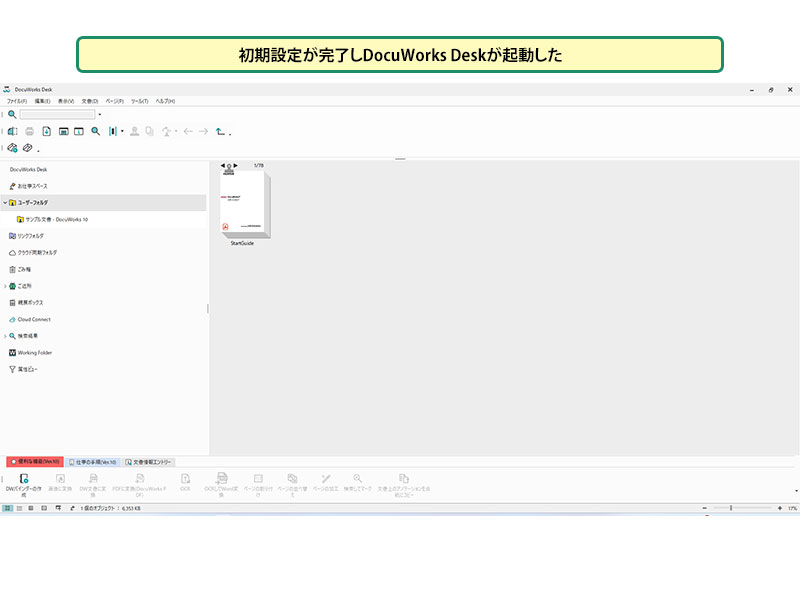Open the dropdown arrow next to the lamp-shaped icon
Image resolution: width=800 pixels, height=600 pixels.
tap(176, 131)
